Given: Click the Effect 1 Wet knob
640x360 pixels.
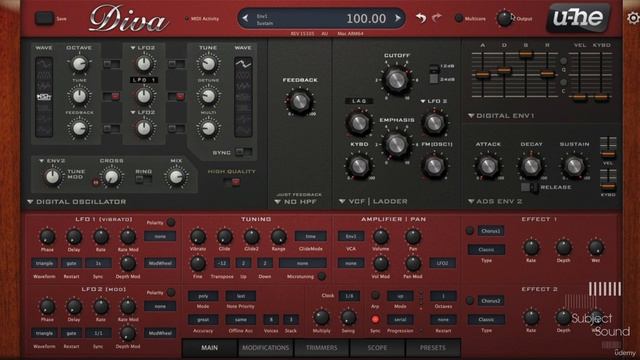Looking at the screenshot, I should pyautogui.click(x=596, y=247).
